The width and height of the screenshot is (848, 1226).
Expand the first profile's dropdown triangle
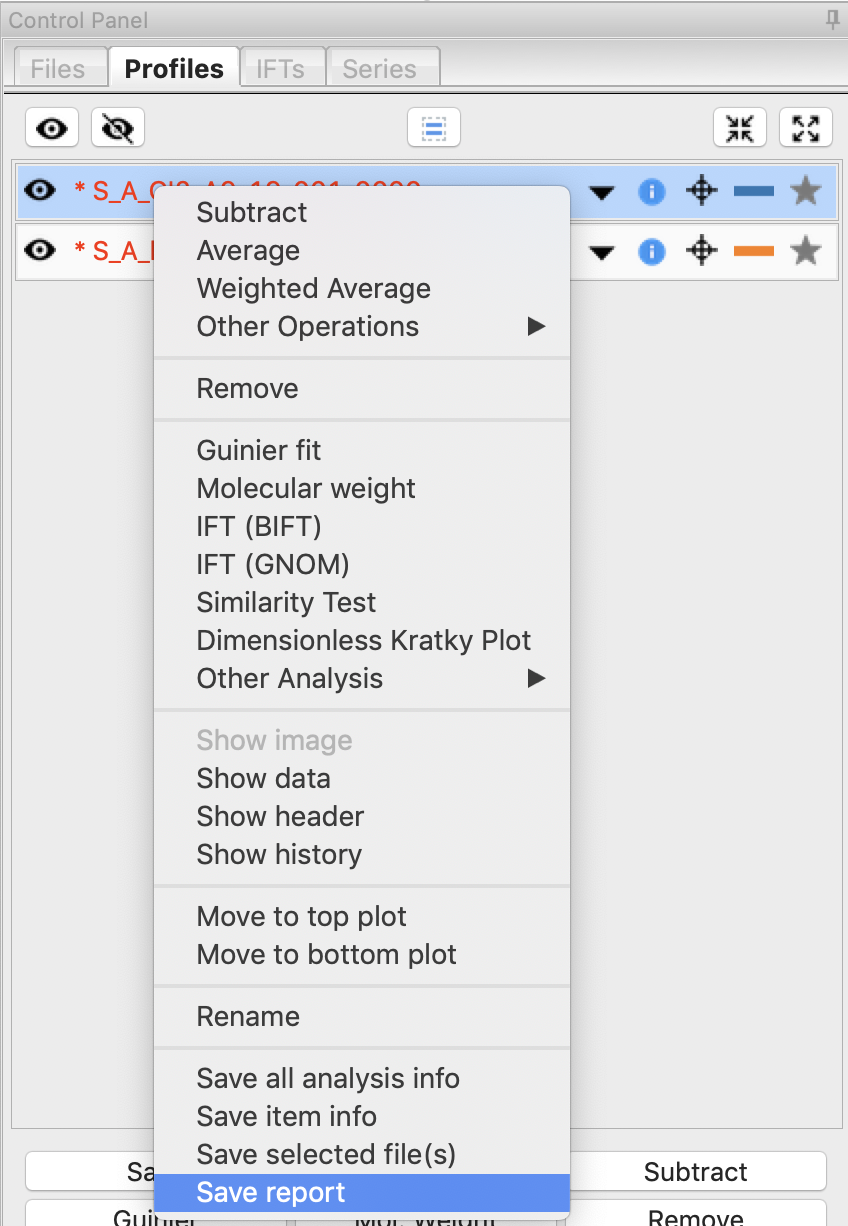601,192
